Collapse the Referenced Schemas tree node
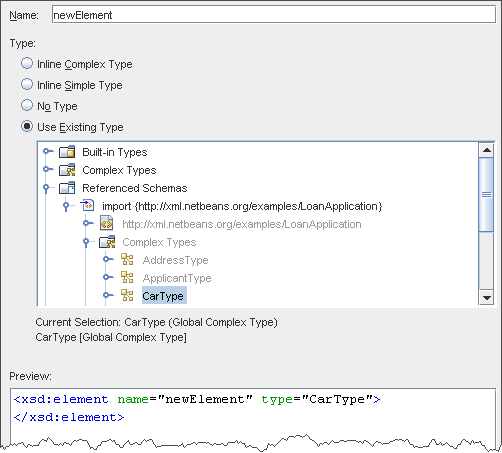Image resolution: width=502 pixels, height=453 pixels. (47, 188)
